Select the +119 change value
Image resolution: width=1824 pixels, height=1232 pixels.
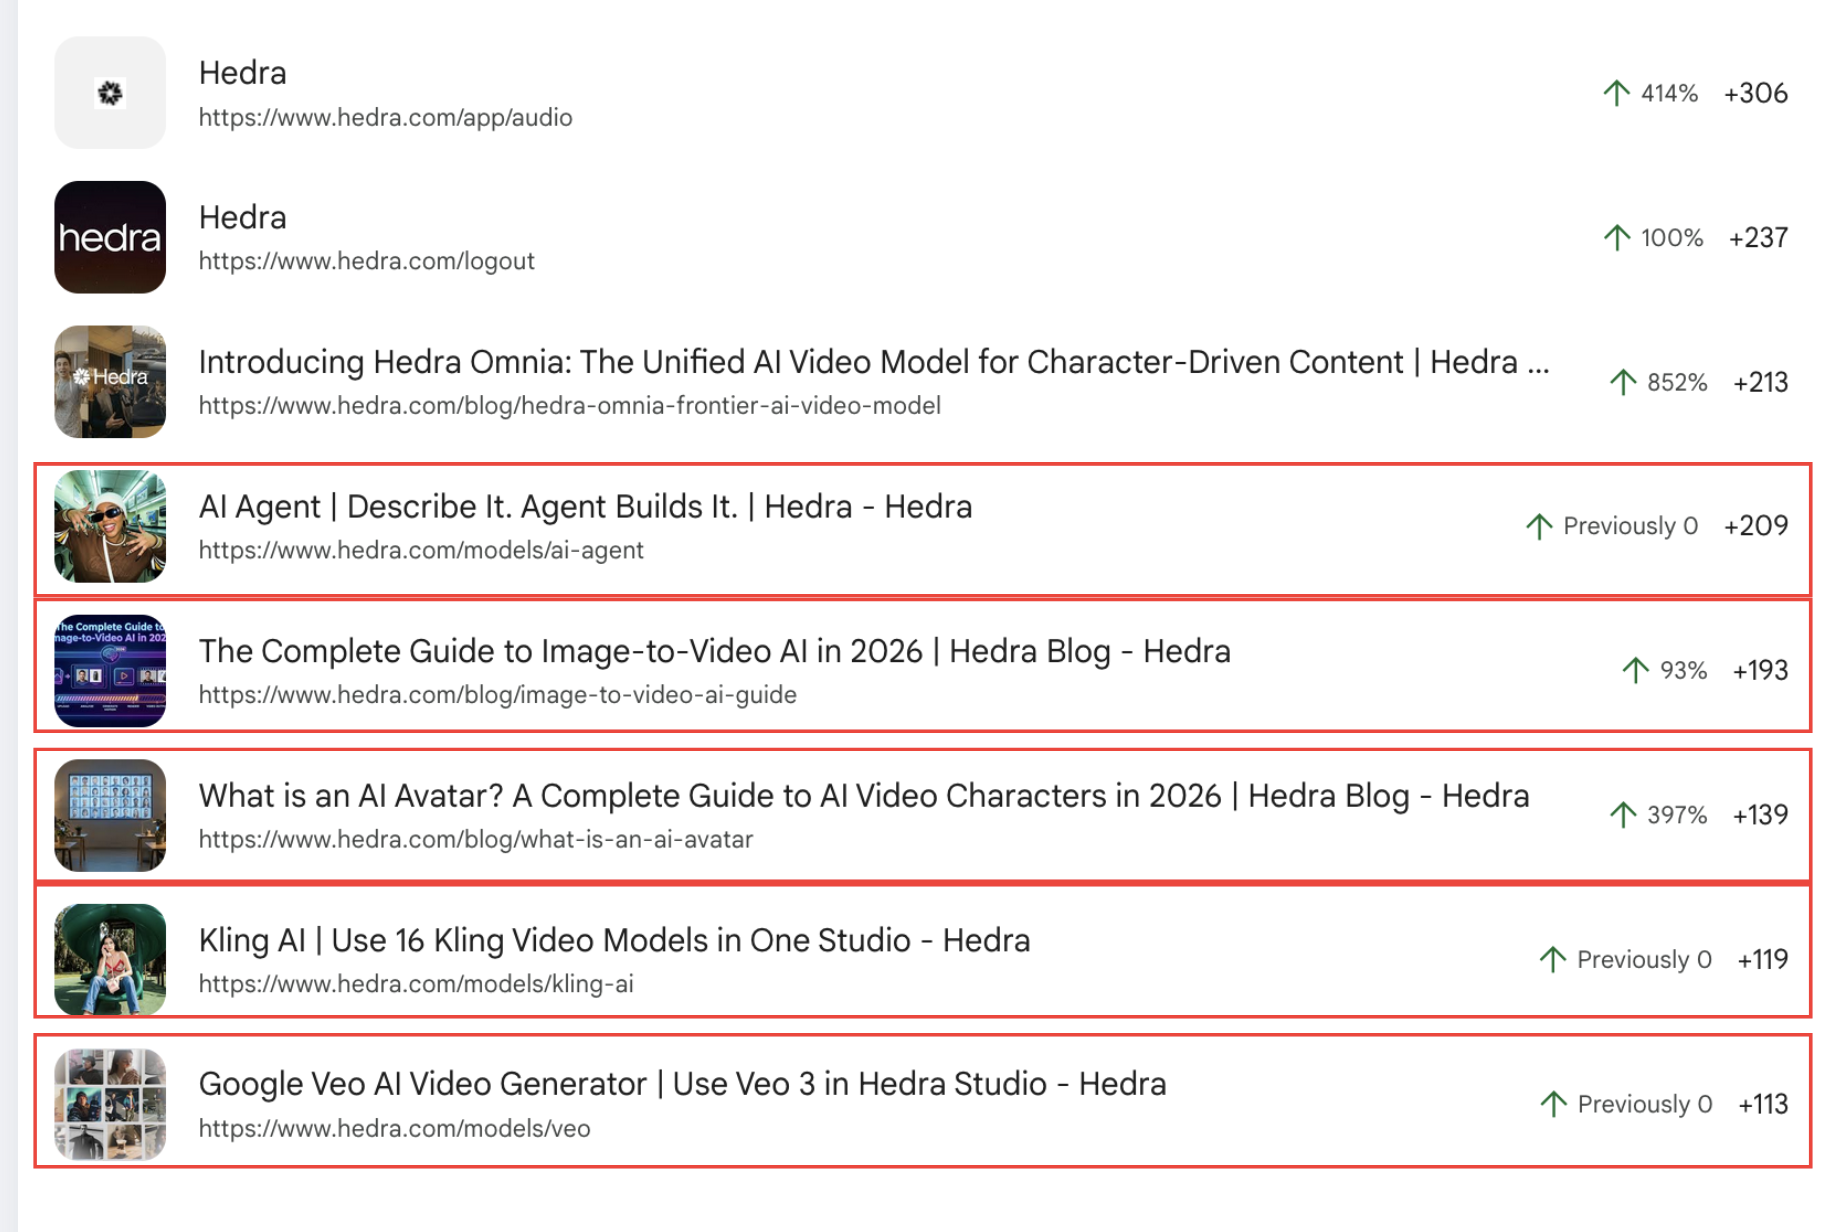(x=1763, y=960)
